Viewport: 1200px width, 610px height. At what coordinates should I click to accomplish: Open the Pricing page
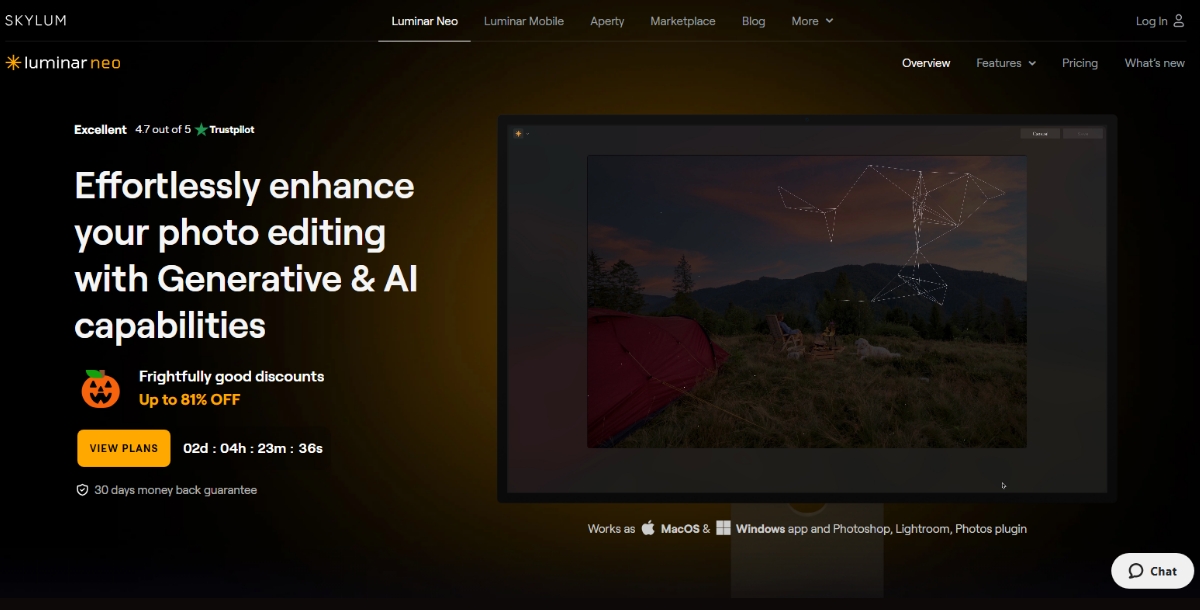click(x=1080, y=63)
